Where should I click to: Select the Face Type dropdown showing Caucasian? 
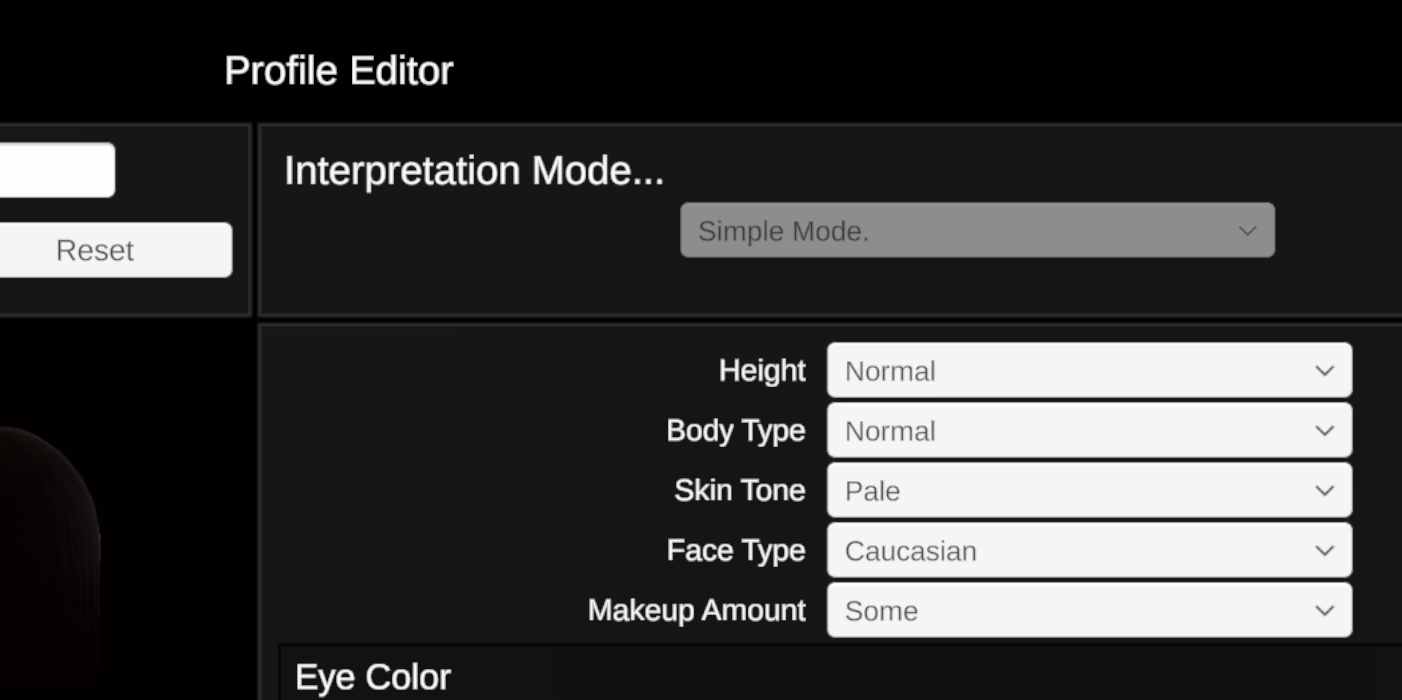tap(1088, 551)
